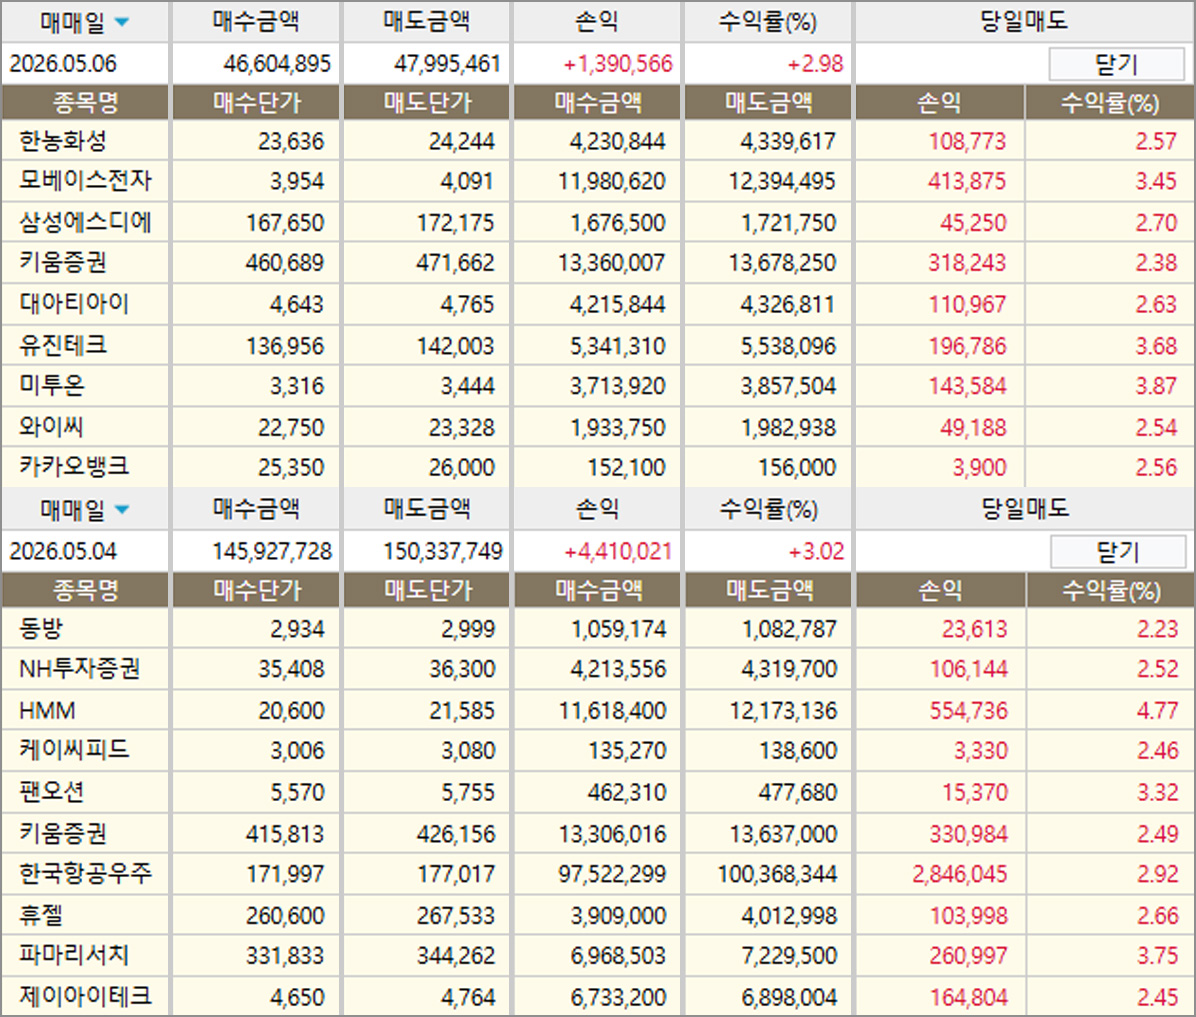Click sell total 47,995,461
Screen dimensions: 1196x1017
click(447, 63)
